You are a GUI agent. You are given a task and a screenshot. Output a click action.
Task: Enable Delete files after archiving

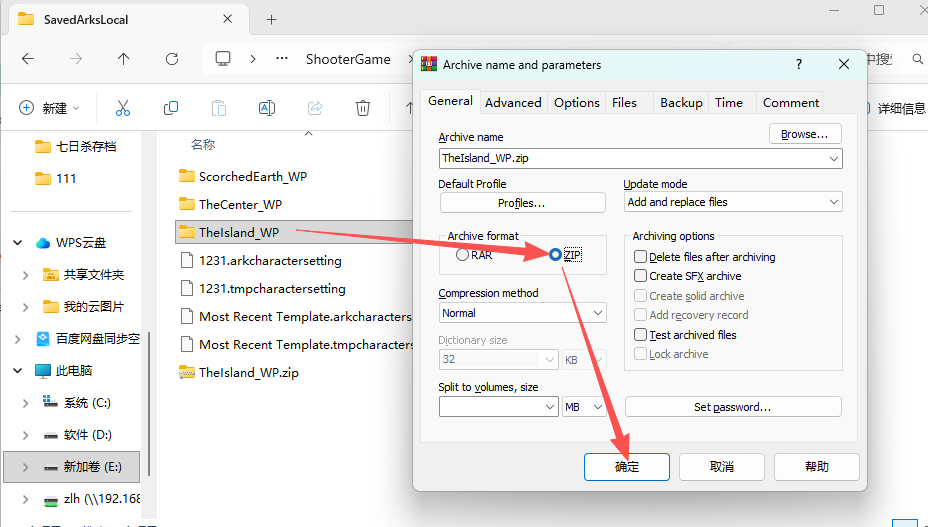pos(641,257)
